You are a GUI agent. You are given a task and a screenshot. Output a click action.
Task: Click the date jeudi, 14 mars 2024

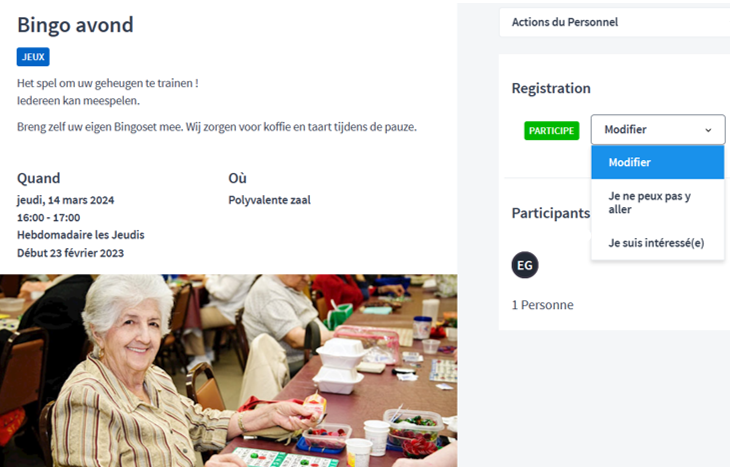tap(66, 200)
